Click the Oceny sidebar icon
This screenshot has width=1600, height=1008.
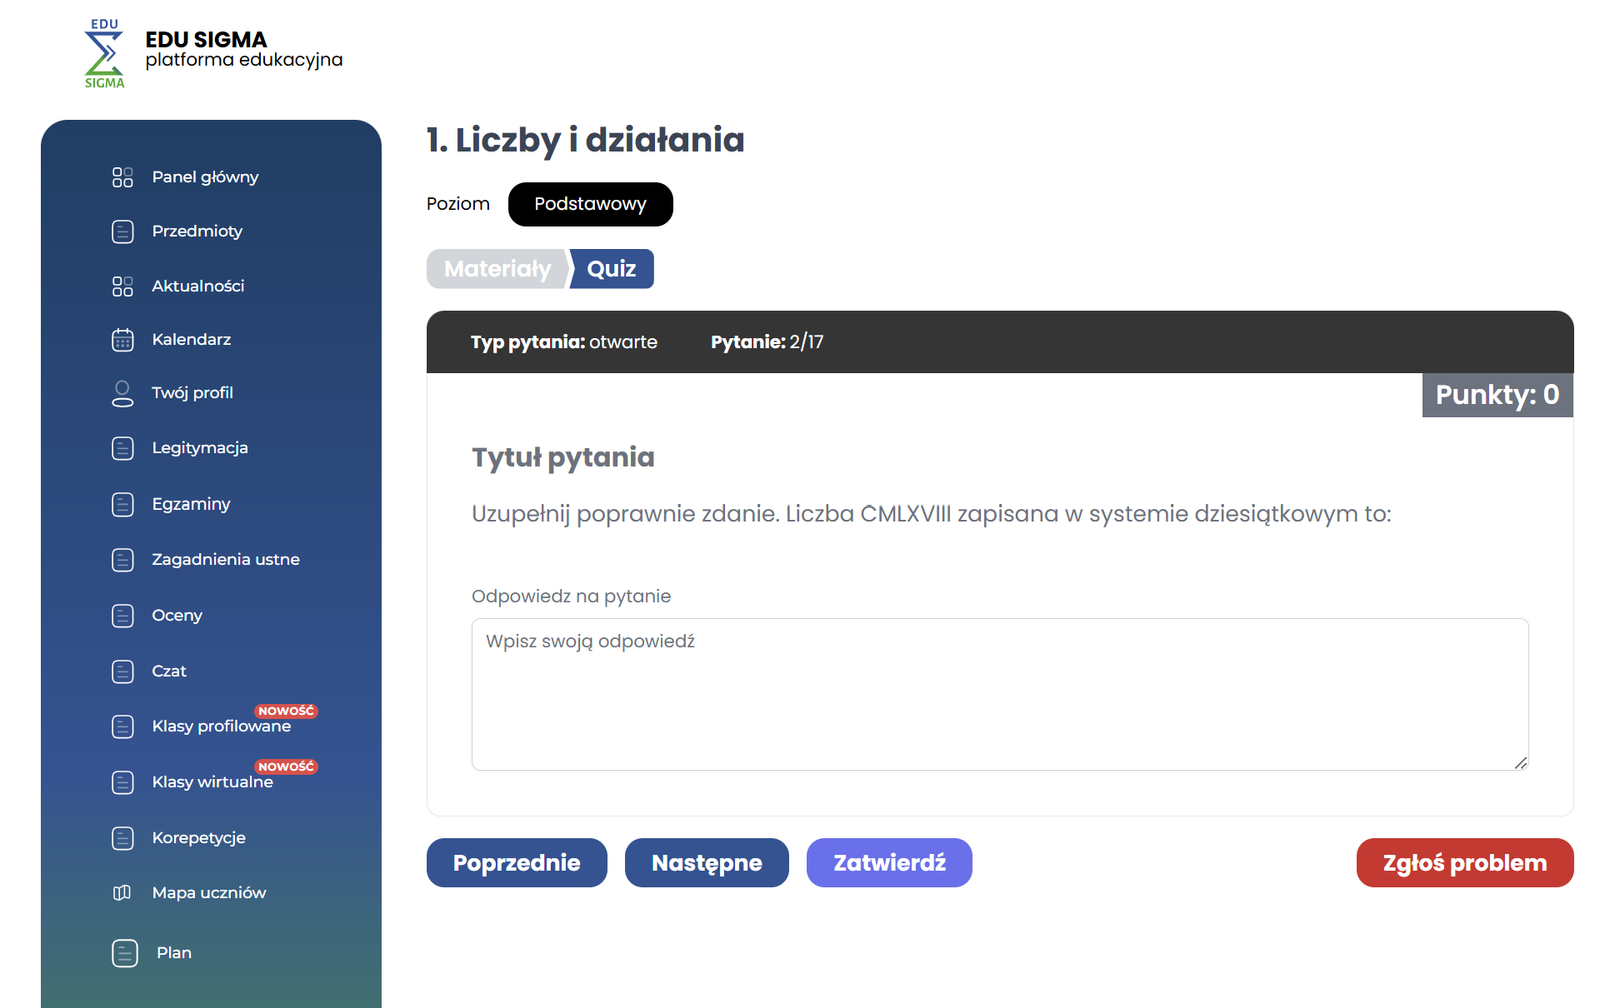click(x=122, y=616)
